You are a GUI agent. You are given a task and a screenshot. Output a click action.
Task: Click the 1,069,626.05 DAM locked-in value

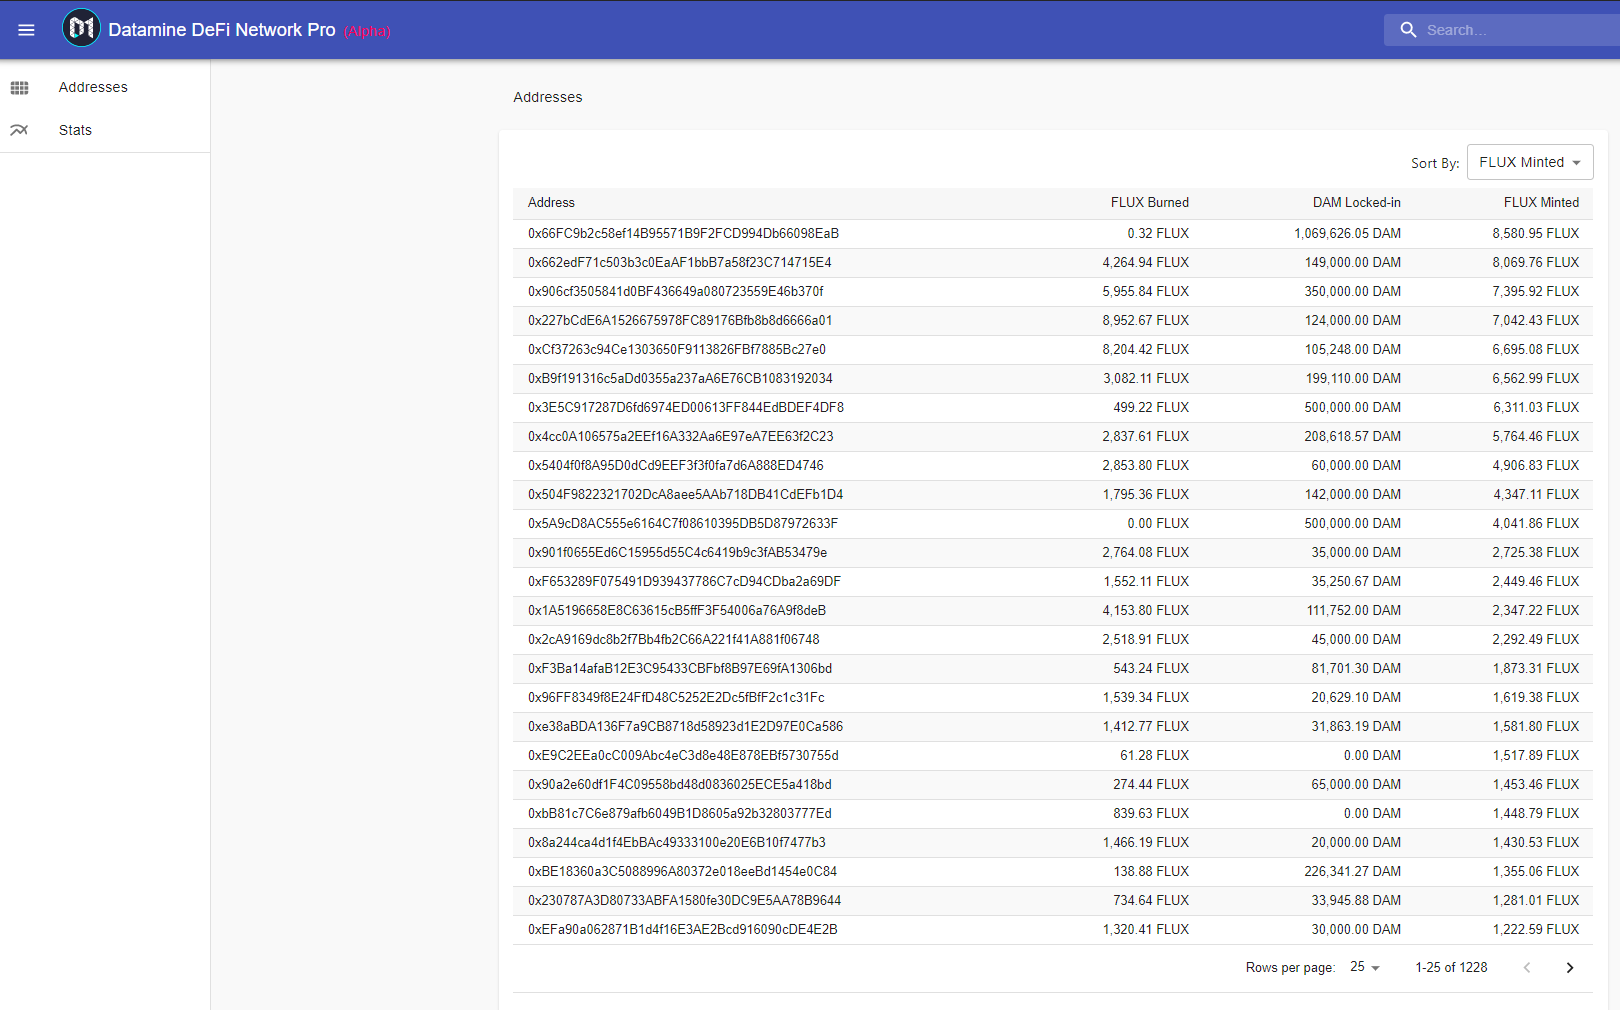pyautogui.click(x=1347, y=234)
